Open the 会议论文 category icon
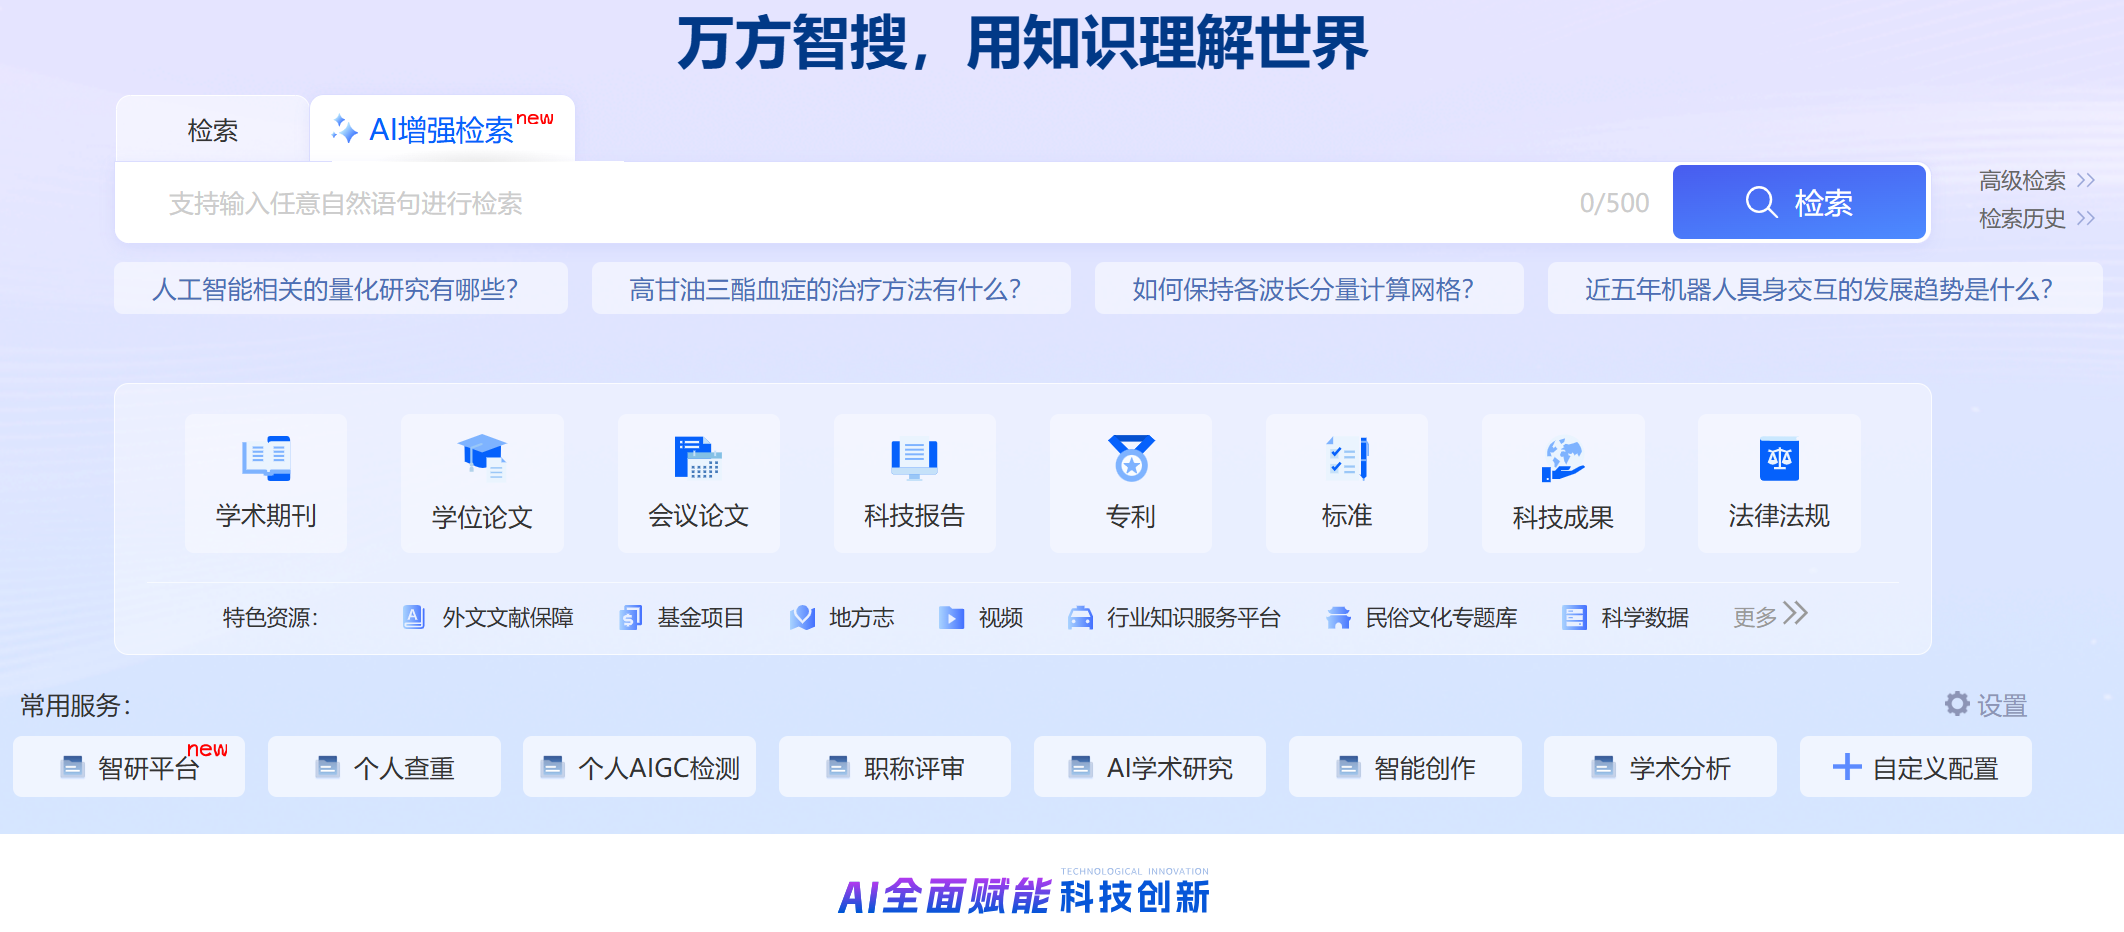The width and height of the screenshot is (2124, 932). click(698, 460)
